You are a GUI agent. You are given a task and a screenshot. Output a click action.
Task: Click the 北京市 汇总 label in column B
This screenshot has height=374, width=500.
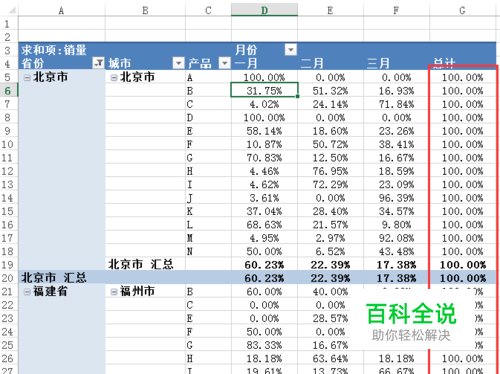tap(141, 265)
